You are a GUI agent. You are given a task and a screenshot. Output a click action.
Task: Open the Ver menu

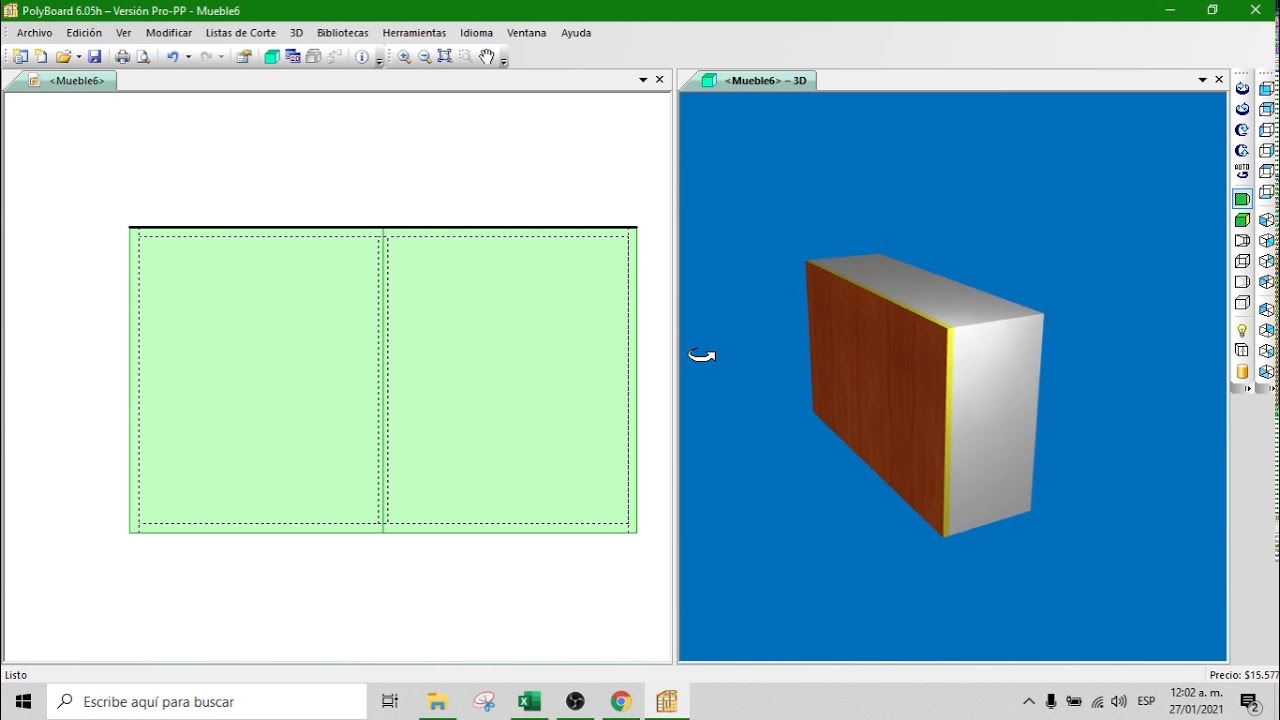(x=123, y=33)
